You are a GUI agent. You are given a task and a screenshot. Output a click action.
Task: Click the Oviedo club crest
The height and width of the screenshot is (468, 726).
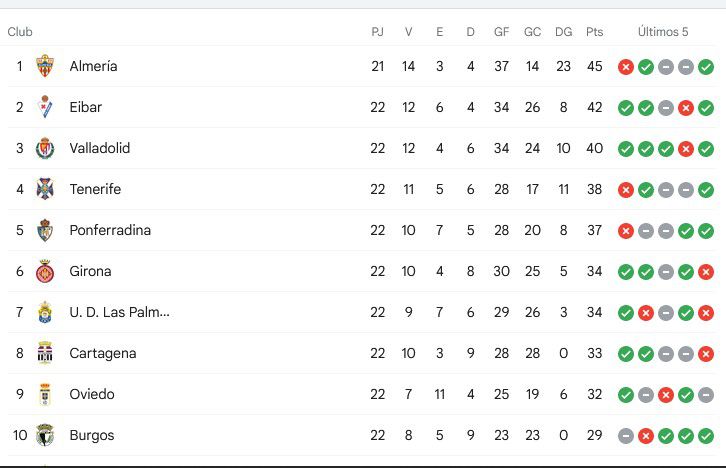45,394
